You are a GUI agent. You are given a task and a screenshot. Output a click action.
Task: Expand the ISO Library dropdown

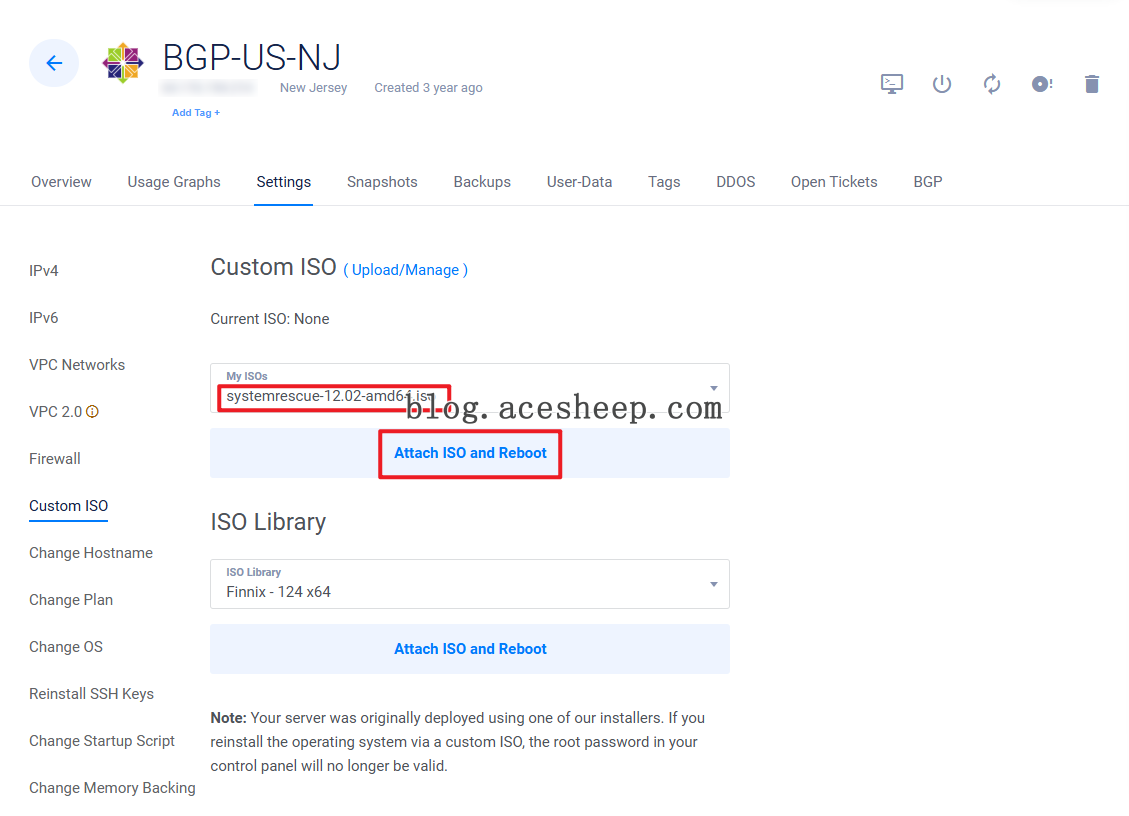pyautogui.click(x=714, y=584)
